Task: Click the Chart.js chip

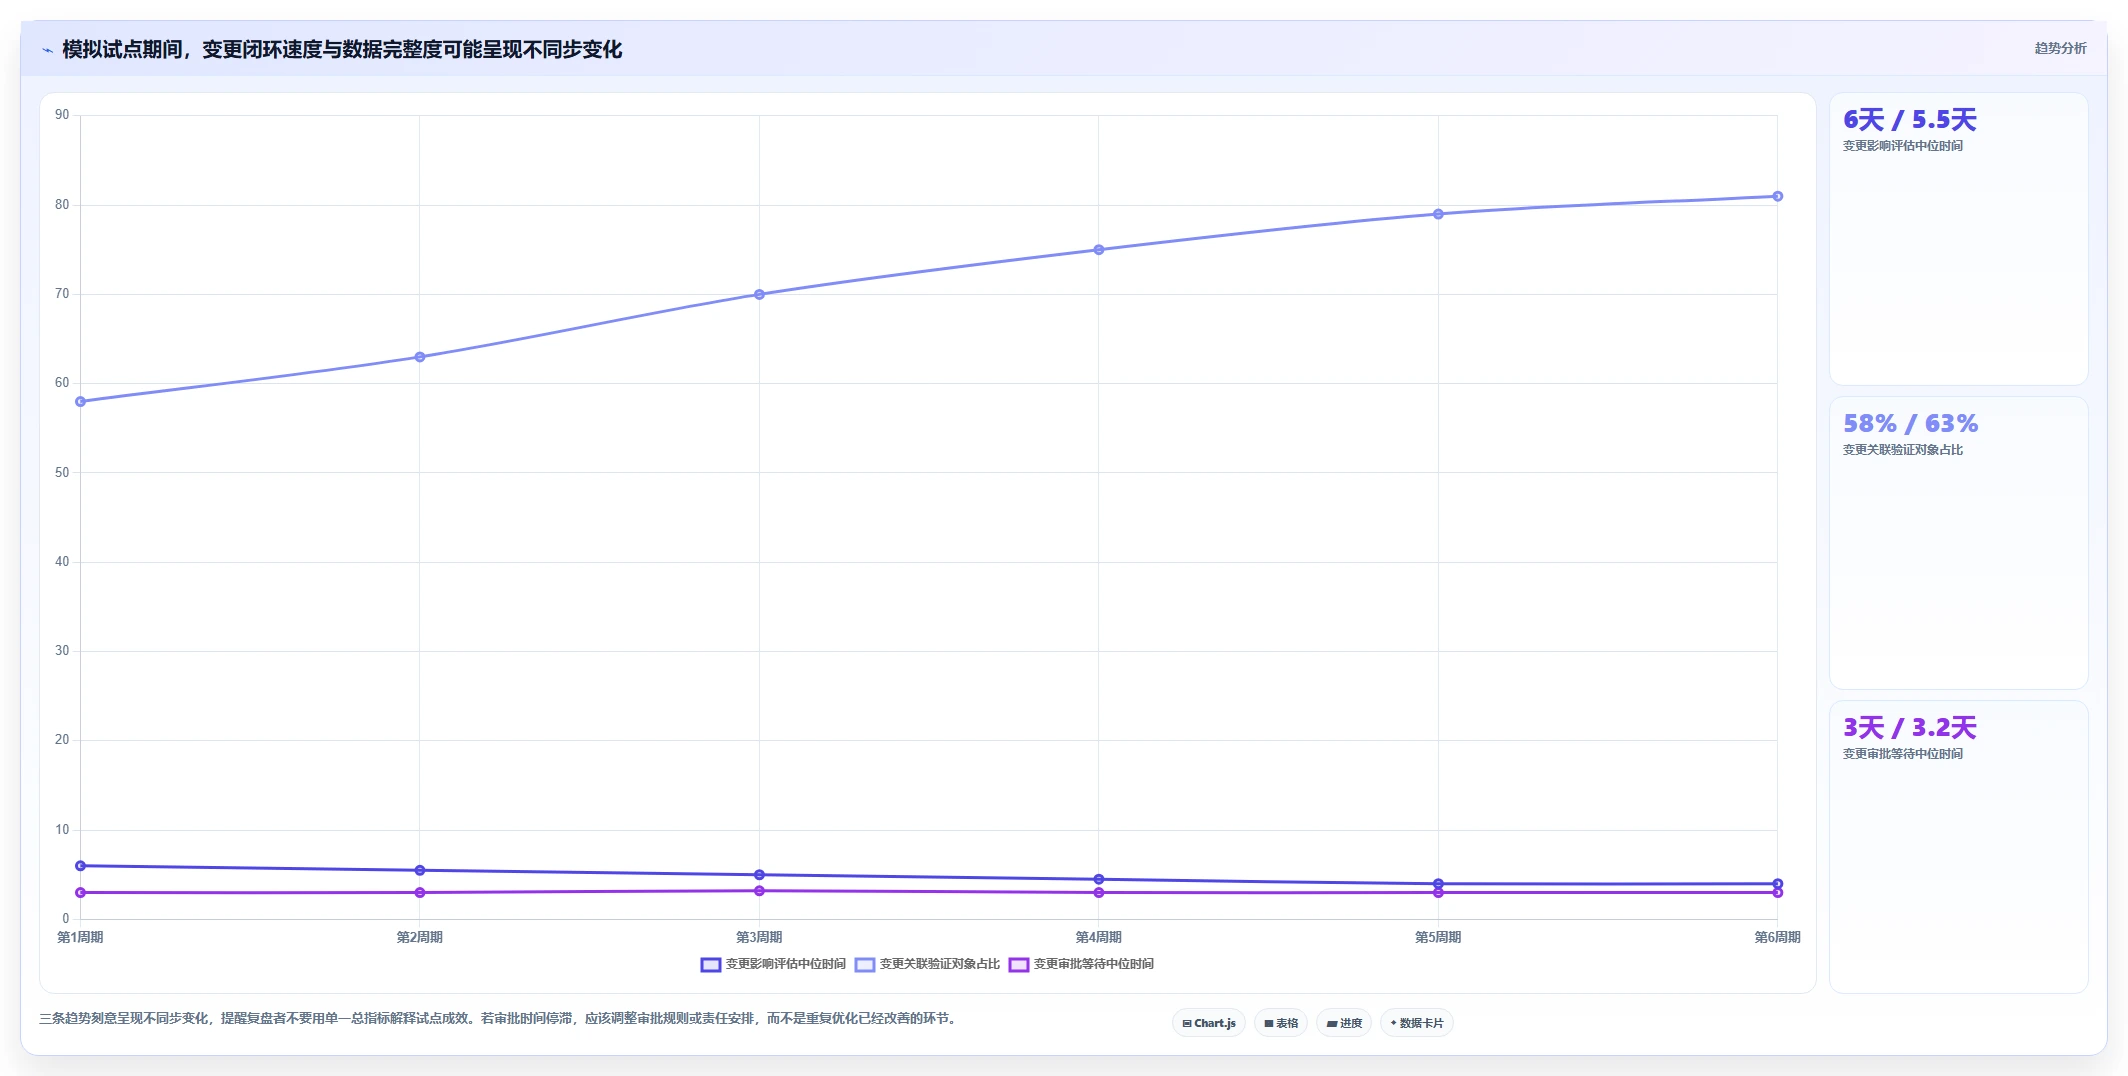Action: point(1208,1023)
